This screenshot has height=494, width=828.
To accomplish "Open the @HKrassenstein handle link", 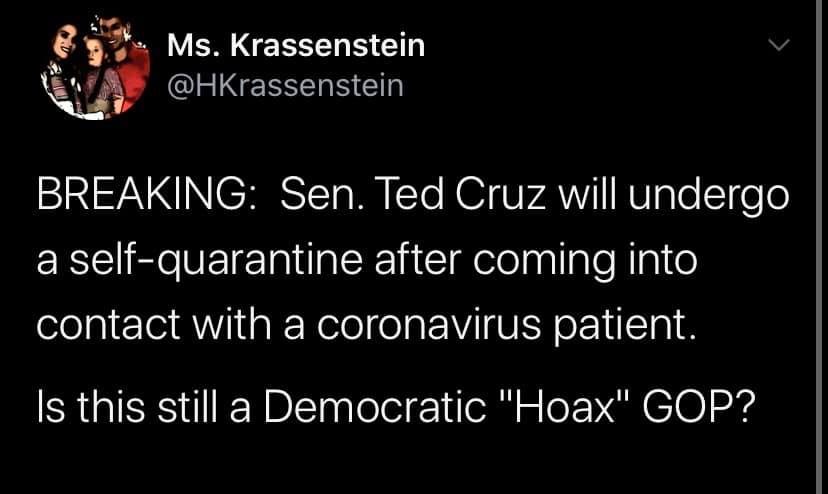I will tap(285, 86).
